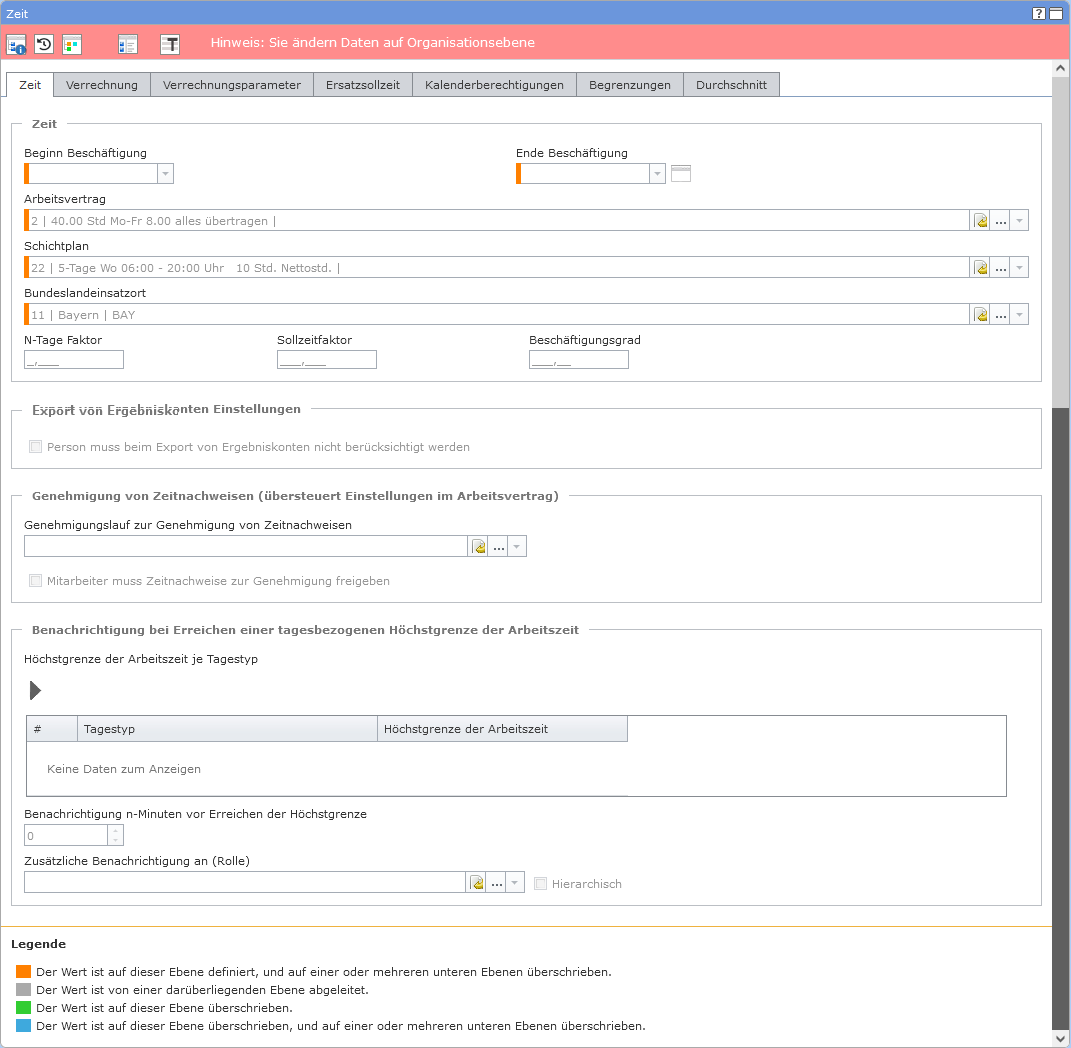This screenshot has height=1048, width=1071.
Task: Click the ellipsis button for Genehmigungslauf
Action: tap(499, 547)
